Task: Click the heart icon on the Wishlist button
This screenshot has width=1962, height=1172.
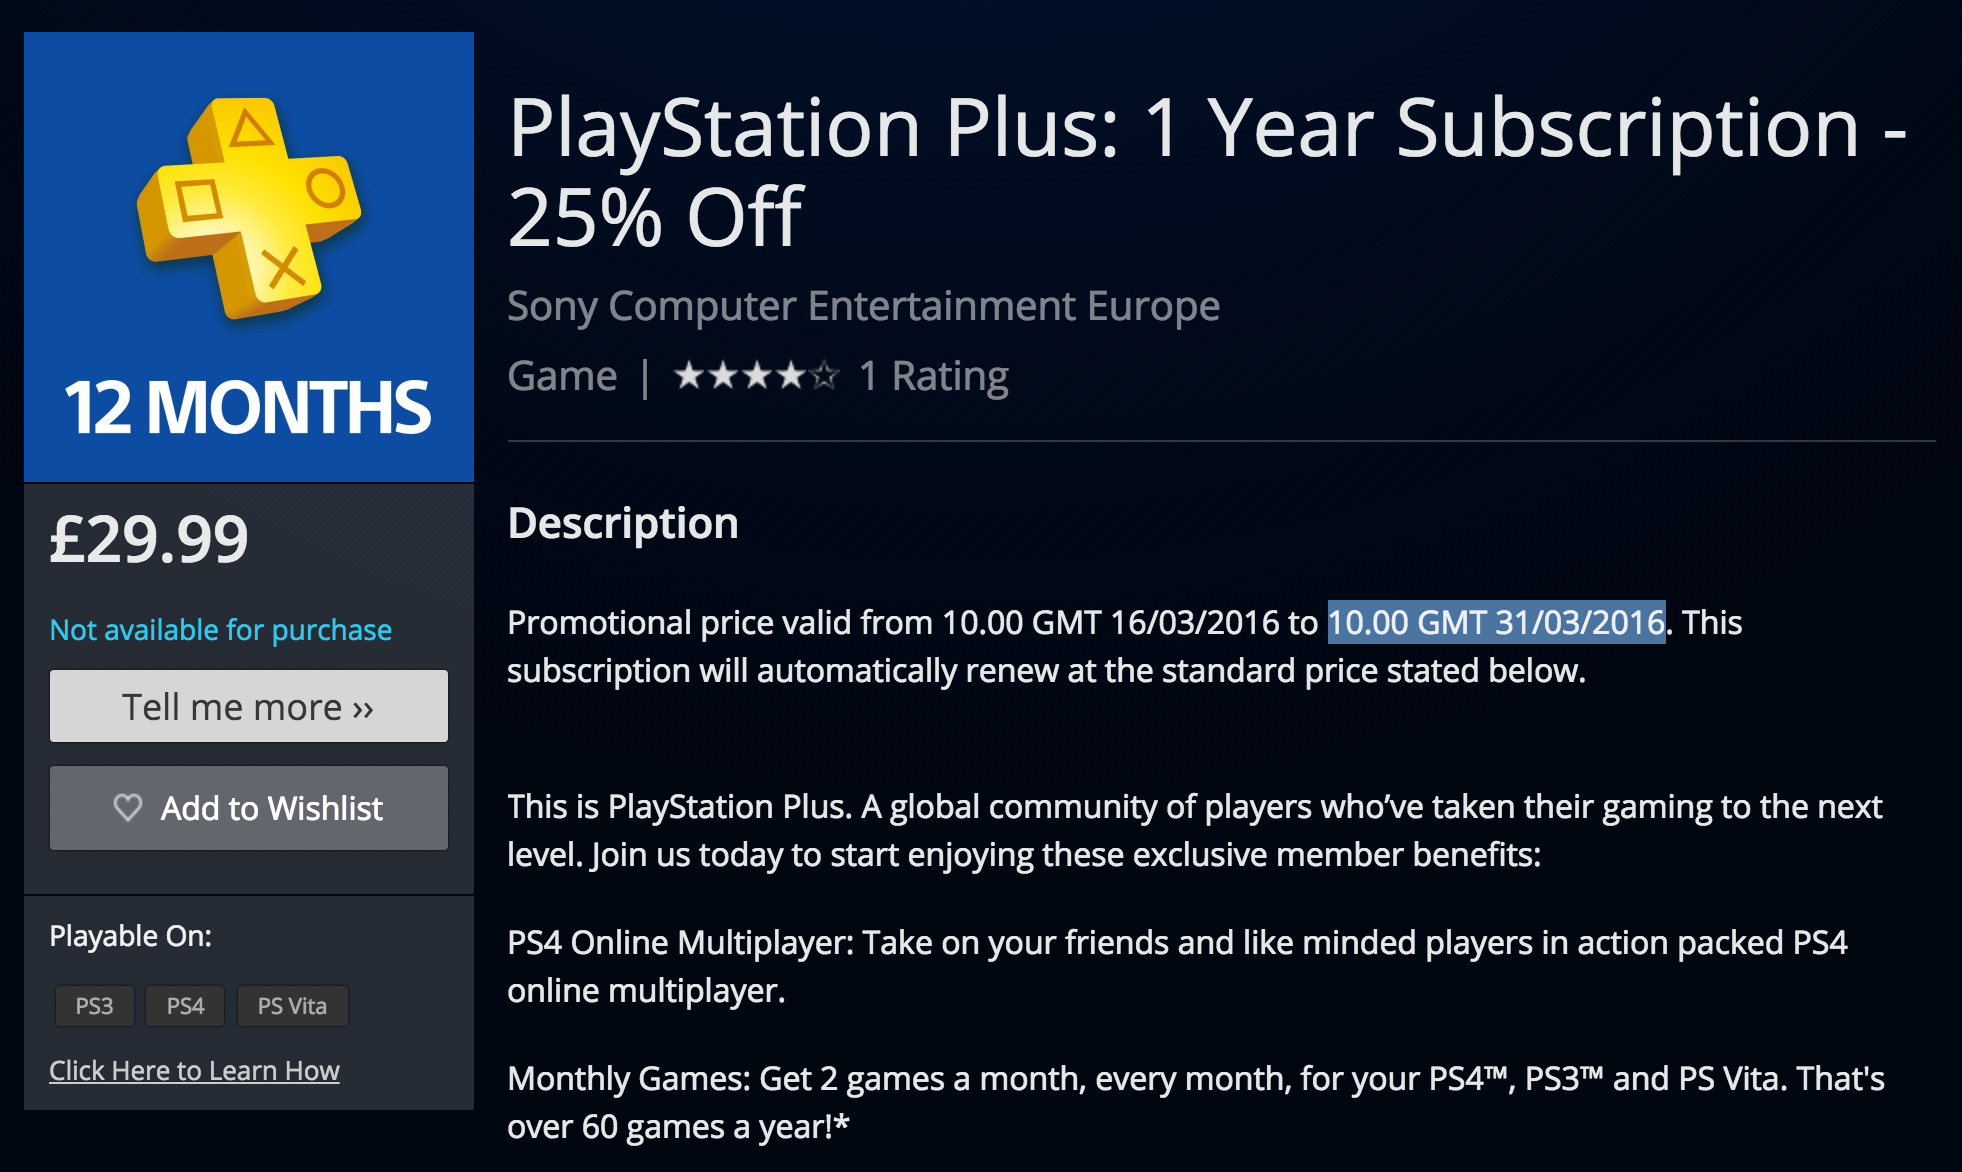Action: pyautogui.click(x=128, y=807)
